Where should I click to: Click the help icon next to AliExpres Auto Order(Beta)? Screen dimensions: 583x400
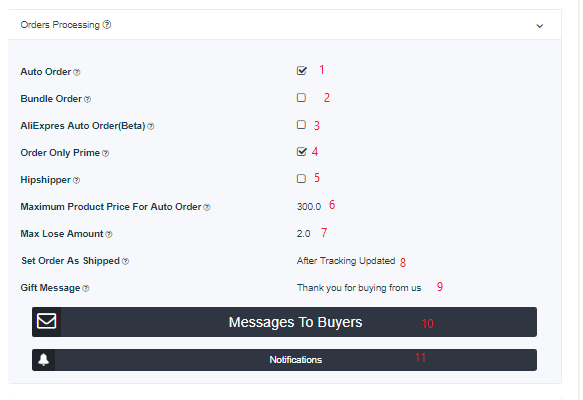click(151, 127)
